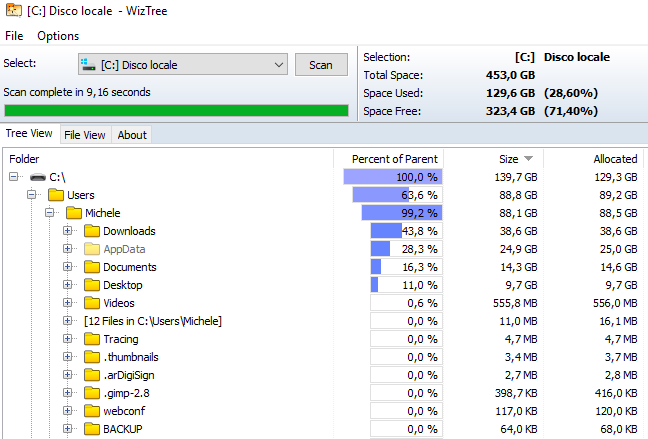Click the Michele folder icon
Screen dimensions: 648x439
click(74, 213)
